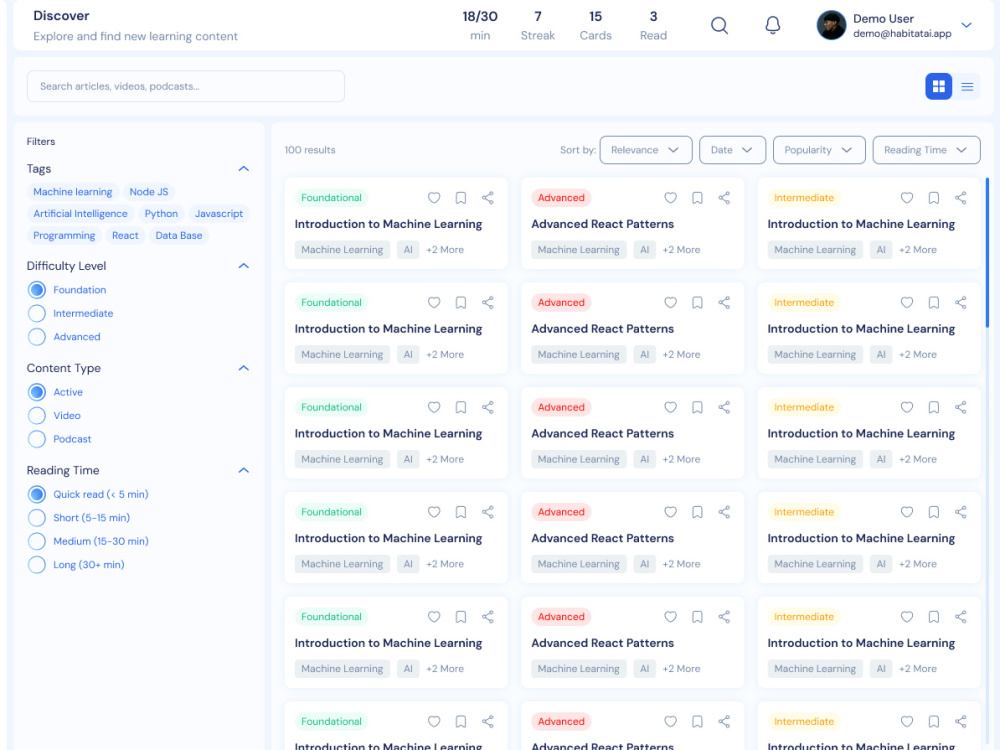Share the top Advanced React Patterns card
1000x750 pixels.
point(724,198)
